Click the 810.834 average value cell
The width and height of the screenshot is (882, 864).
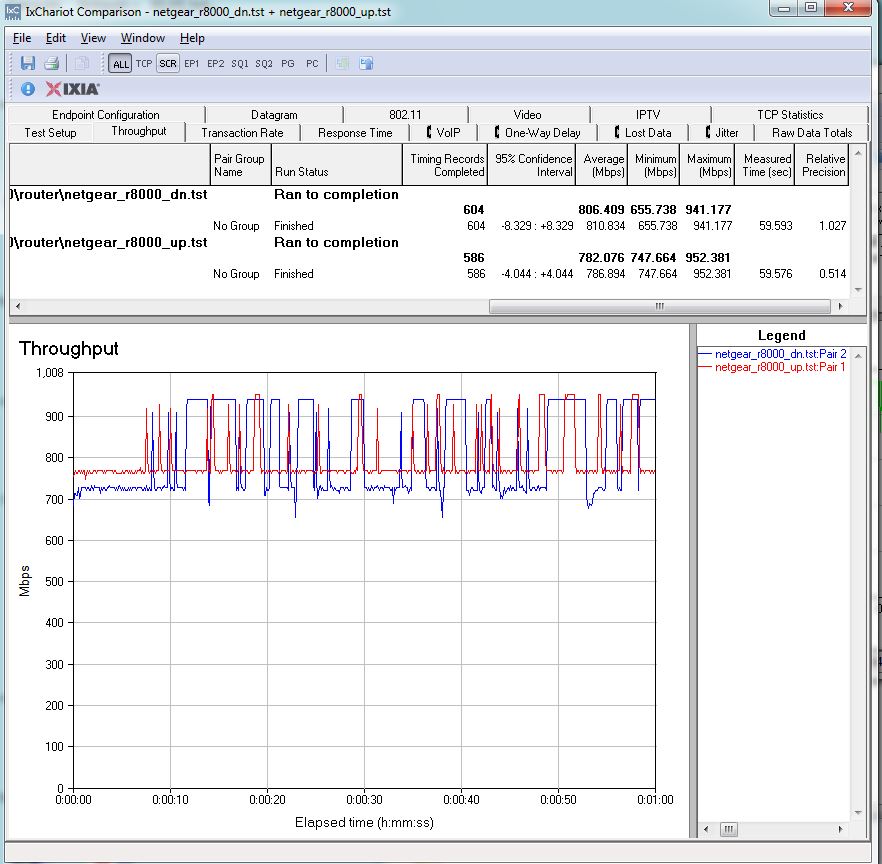[x=605, y=226]
